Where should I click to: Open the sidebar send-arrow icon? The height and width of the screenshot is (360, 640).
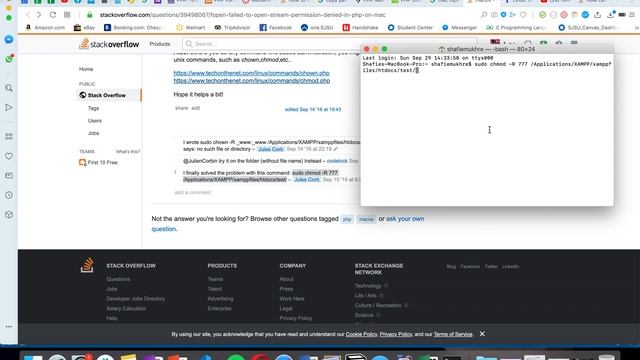pos(9,107)
